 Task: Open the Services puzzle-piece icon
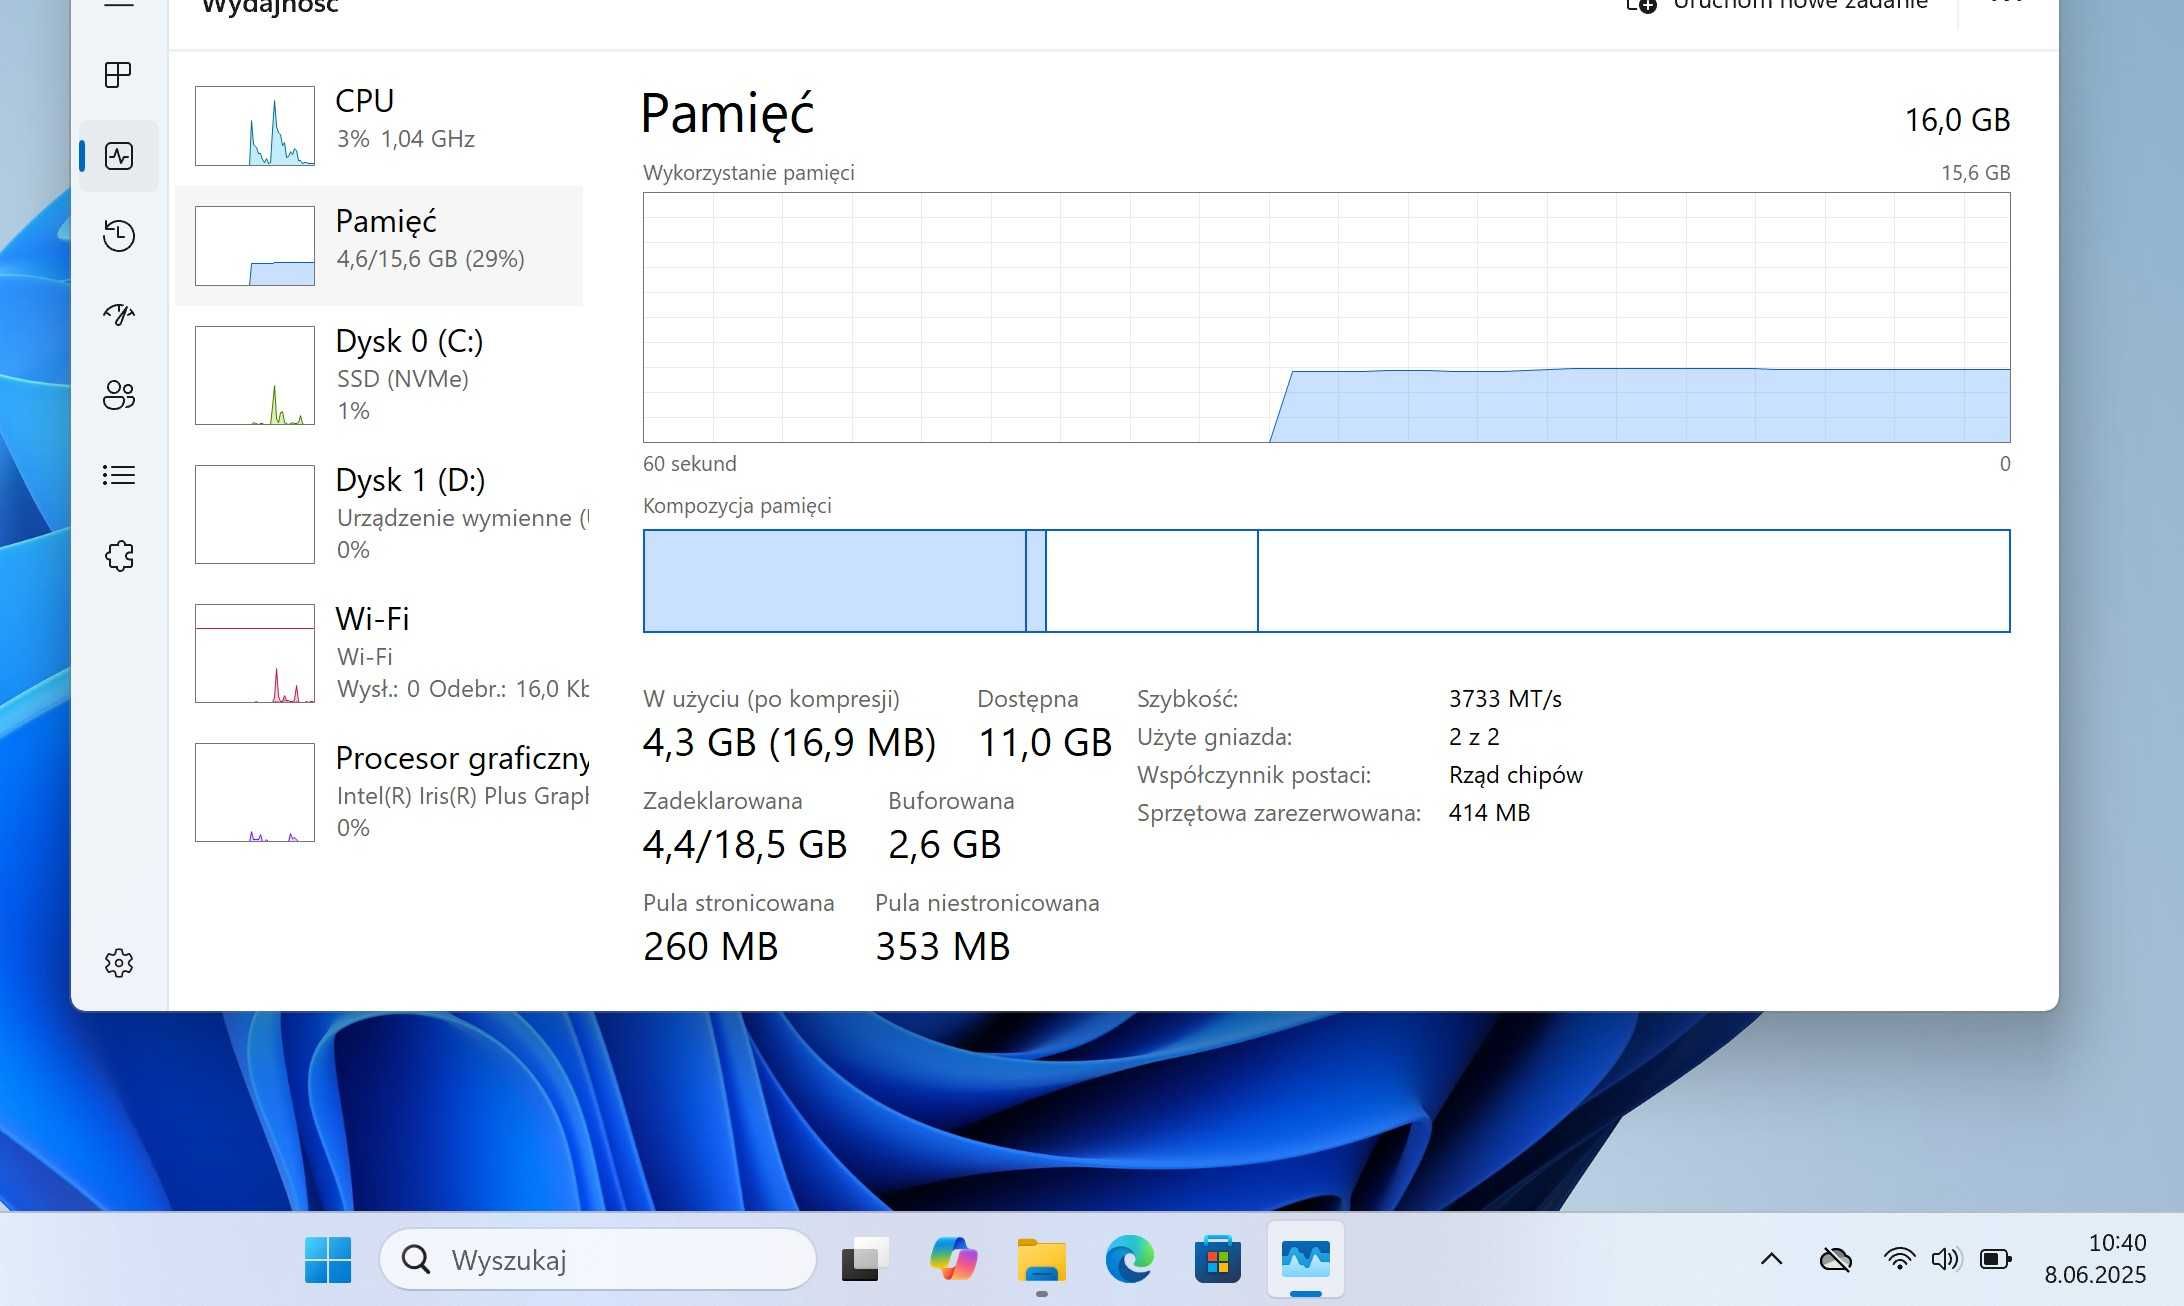[118, 555]
